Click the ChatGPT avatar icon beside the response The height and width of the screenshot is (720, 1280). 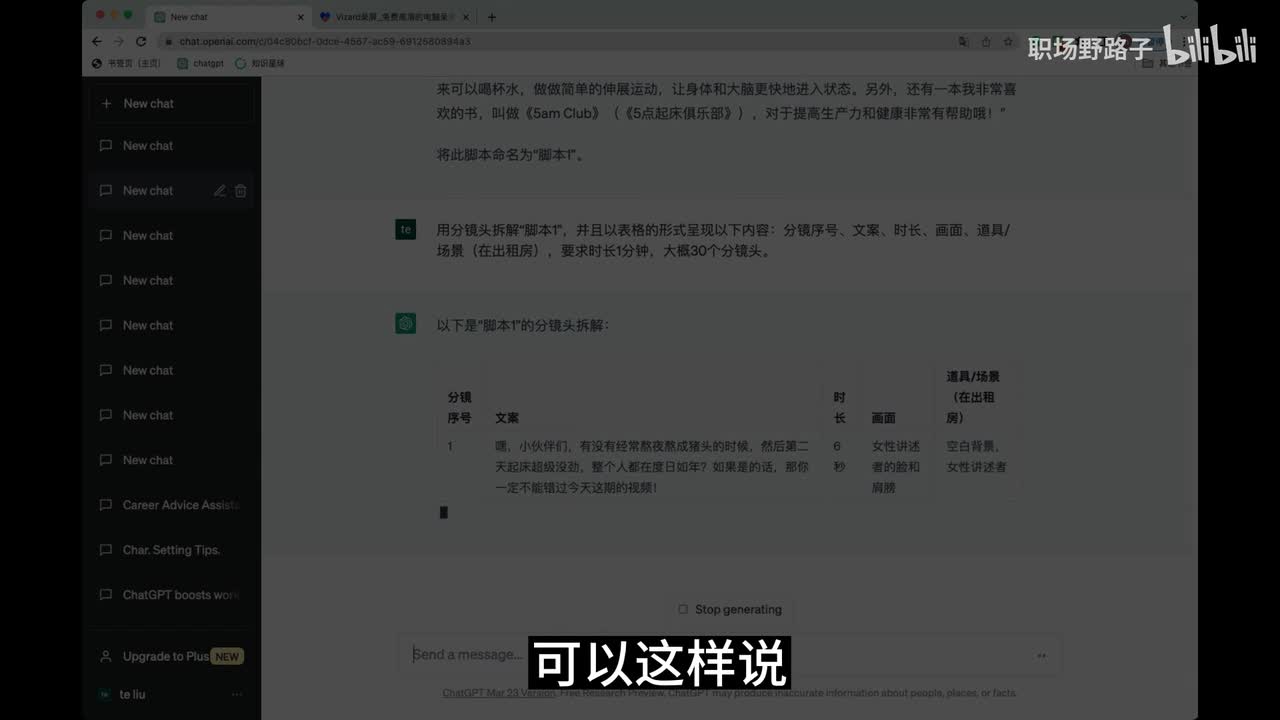click(x=405, y=324)
